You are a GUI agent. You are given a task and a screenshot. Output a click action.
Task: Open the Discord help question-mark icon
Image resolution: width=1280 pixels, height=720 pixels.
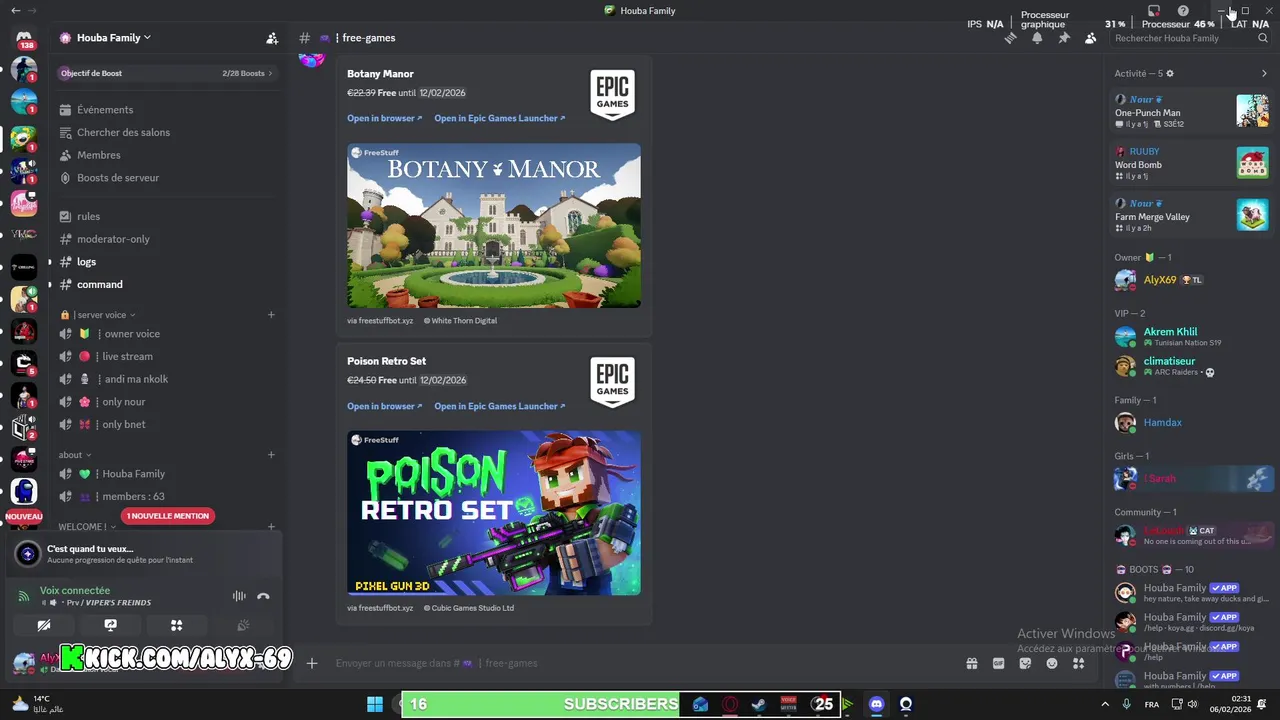(x=1183, y=11)
